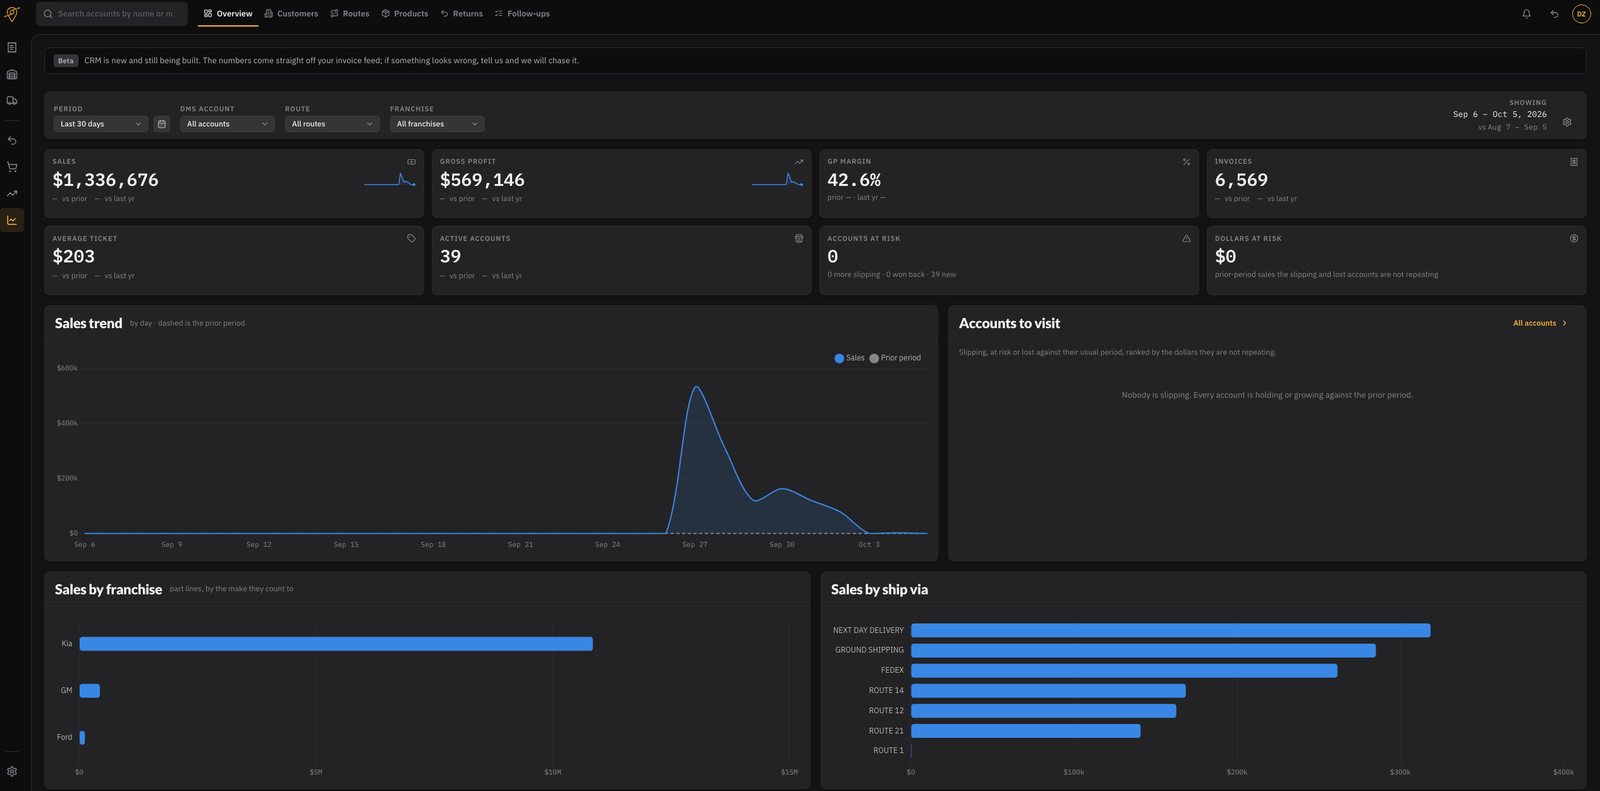Click the Sales trend heading
1600x791 pixels.
point(88,323)
